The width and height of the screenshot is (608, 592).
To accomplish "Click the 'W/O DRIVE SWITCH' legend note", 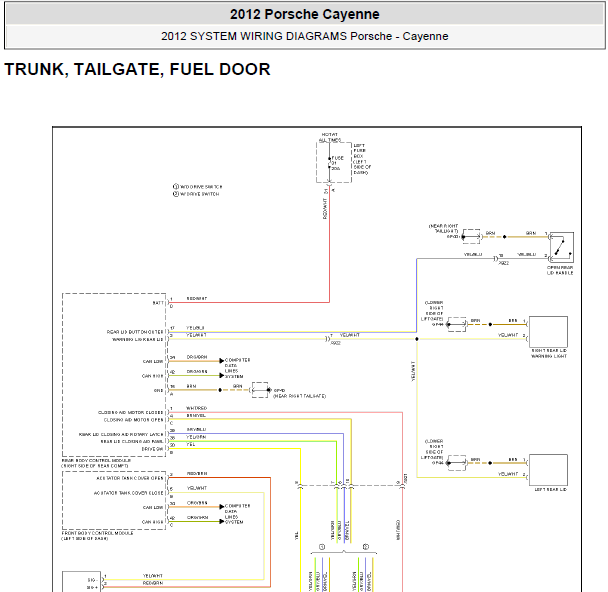I will (x=197, y=186).
